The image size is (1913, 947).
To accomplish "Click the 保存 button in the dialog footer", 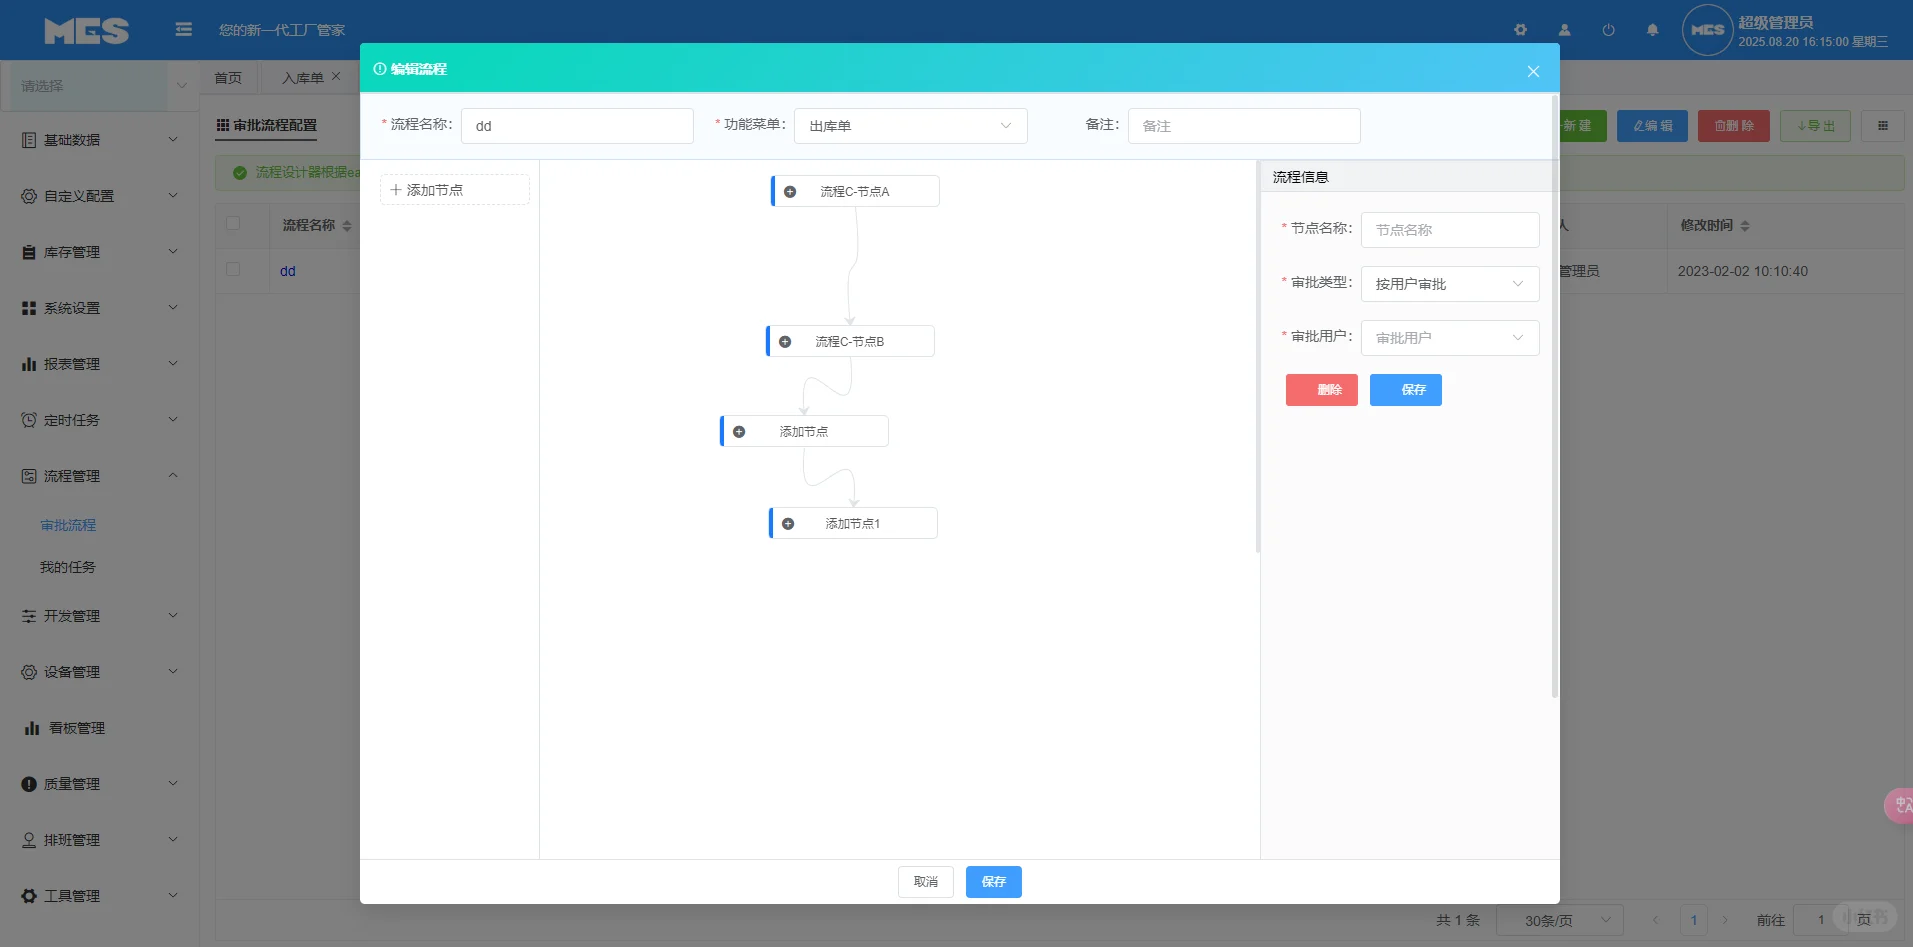I will pos(994,882).
